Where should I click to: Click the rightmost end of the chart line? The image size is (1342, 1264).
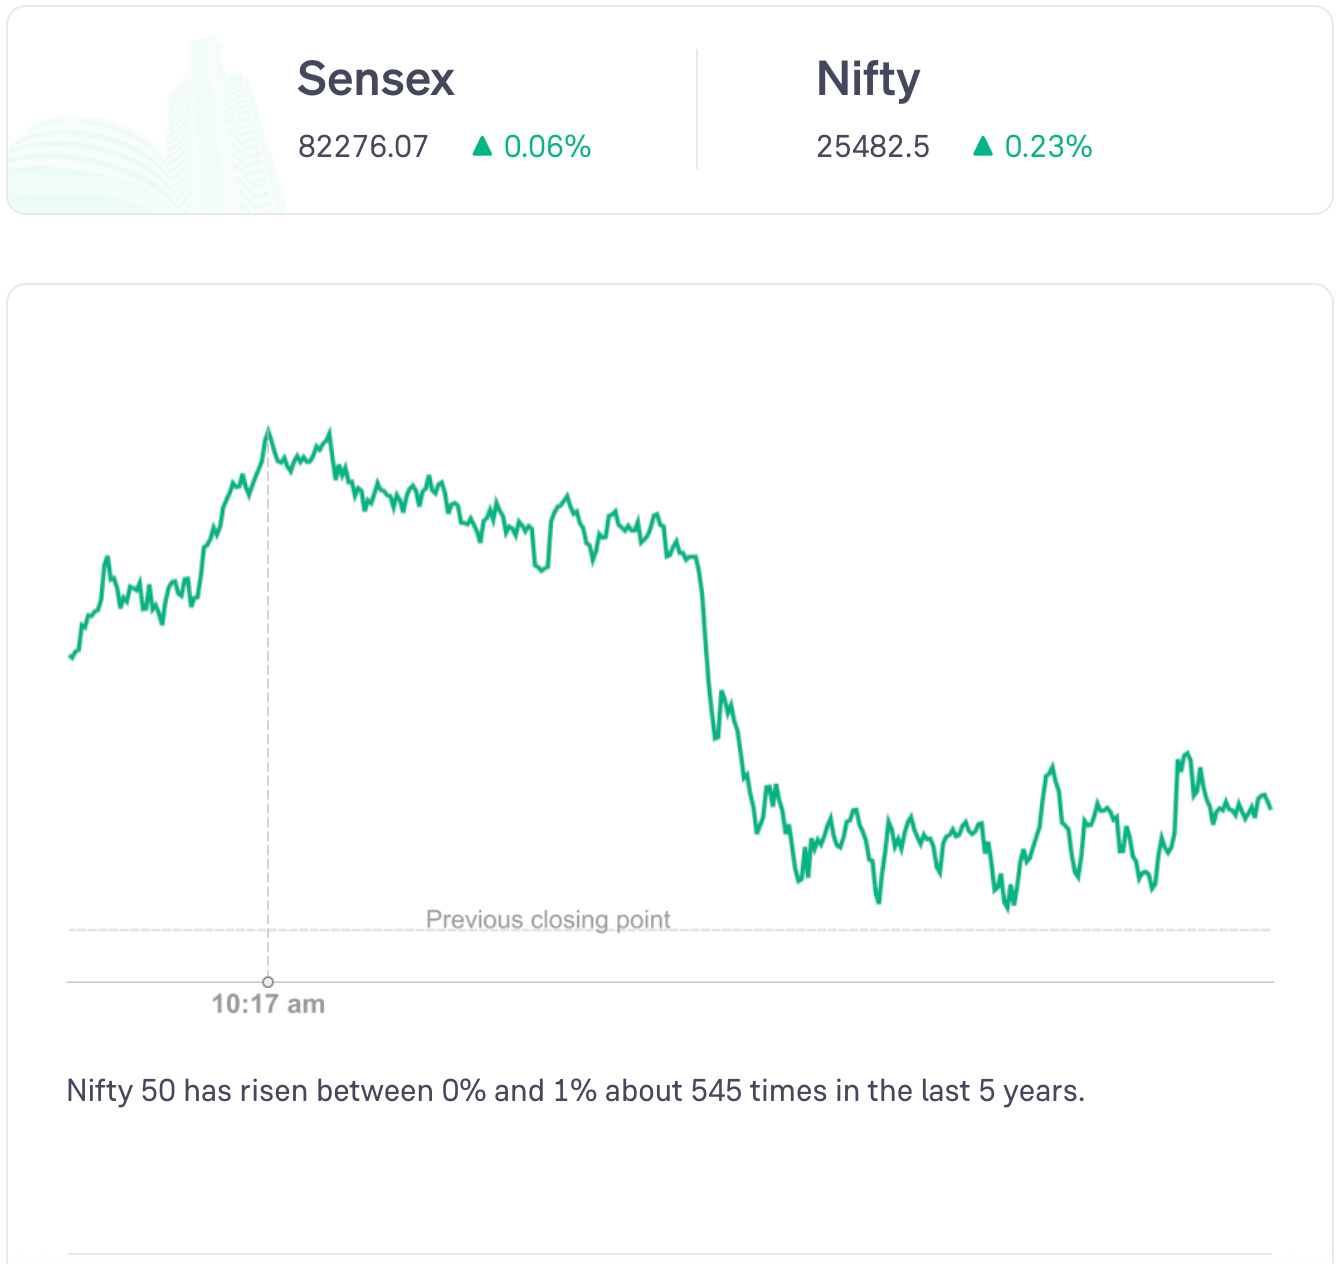pyautogui.click(x=1270, y=808)
